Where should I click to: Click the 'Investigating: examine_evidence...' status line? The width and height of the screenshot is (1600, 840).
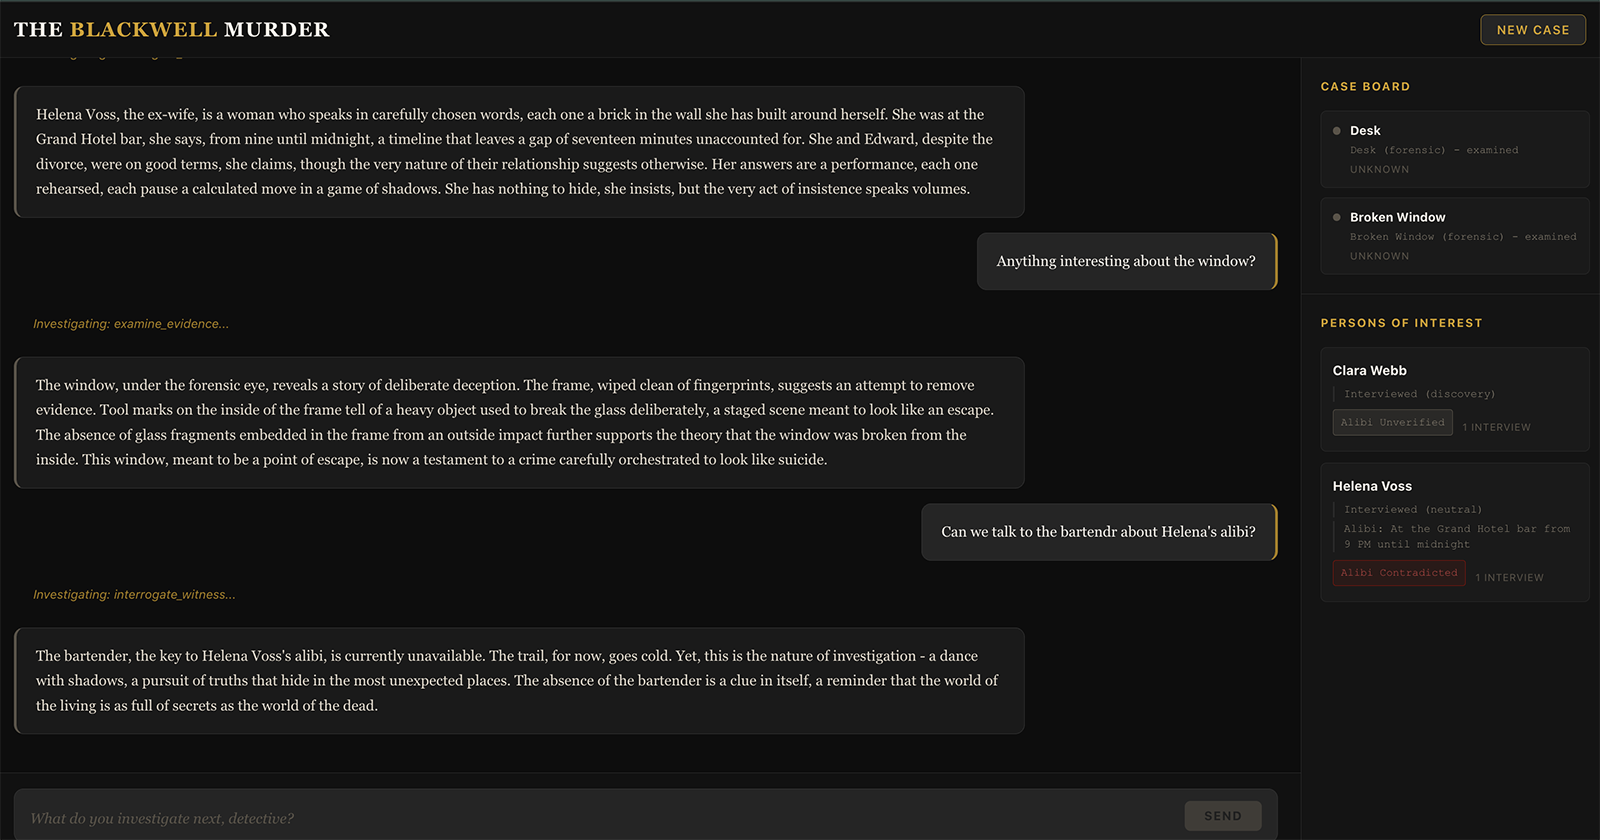click(x=131, y=324)
